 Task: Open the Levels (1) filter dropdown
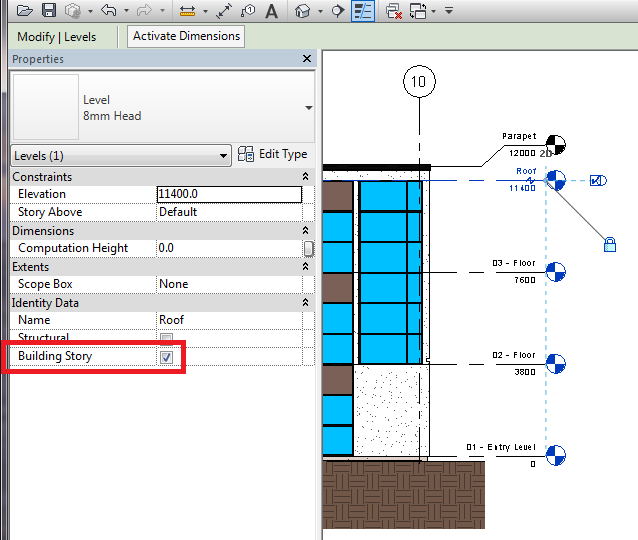click(121, 155)
